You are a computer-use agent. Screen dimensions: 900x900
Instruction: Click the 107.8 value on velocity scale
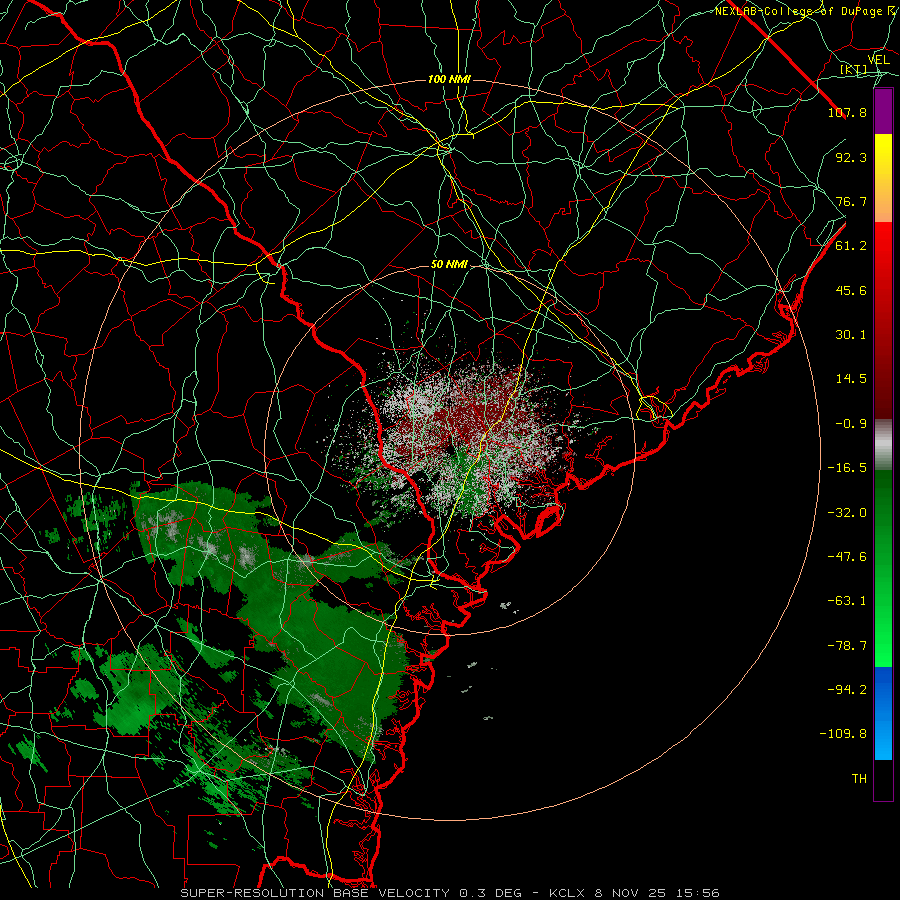[847, 112]
